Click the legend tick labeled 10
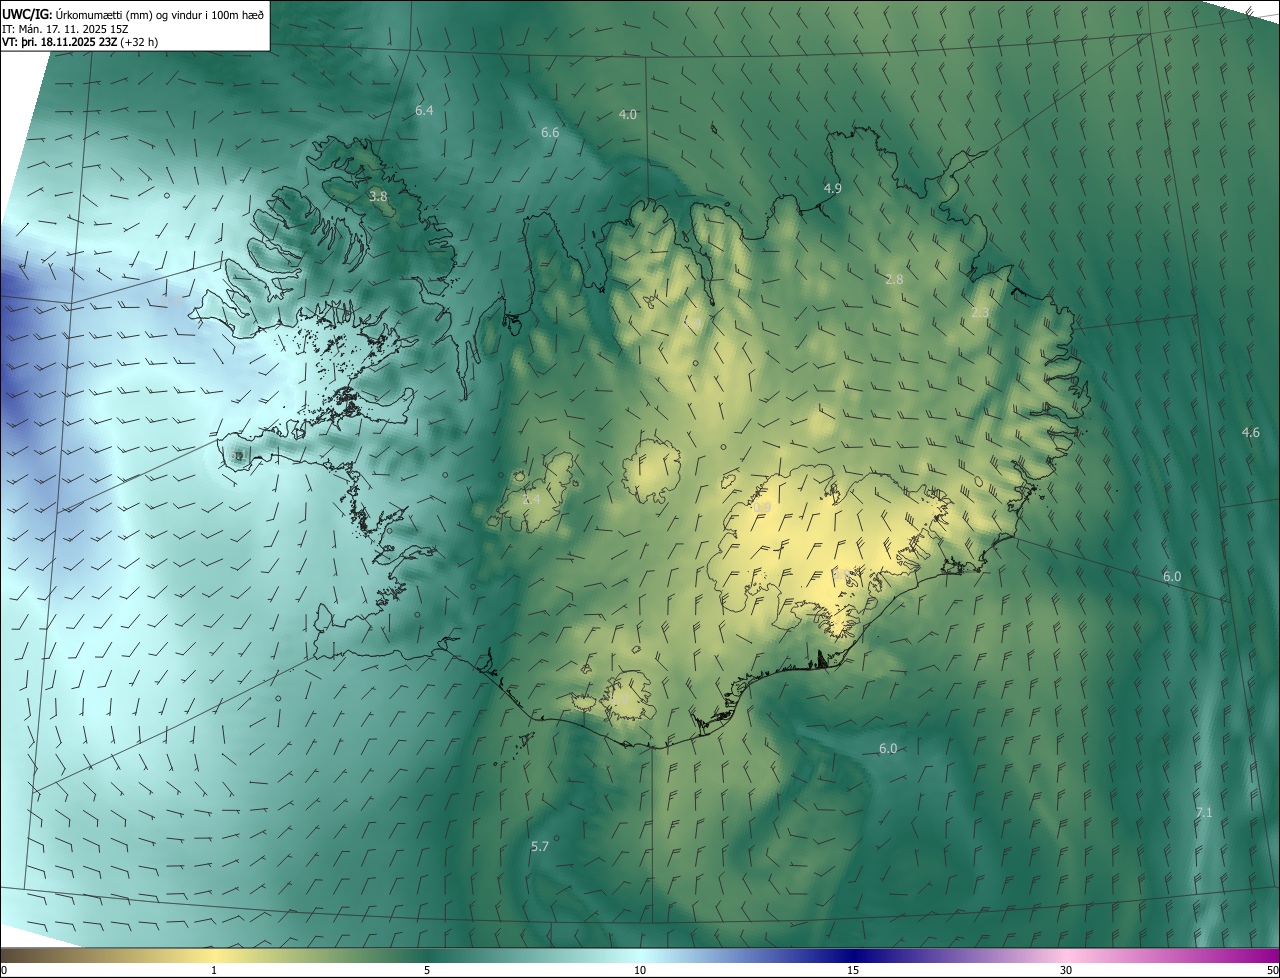The image size is (1280, 978). point(640,970)
